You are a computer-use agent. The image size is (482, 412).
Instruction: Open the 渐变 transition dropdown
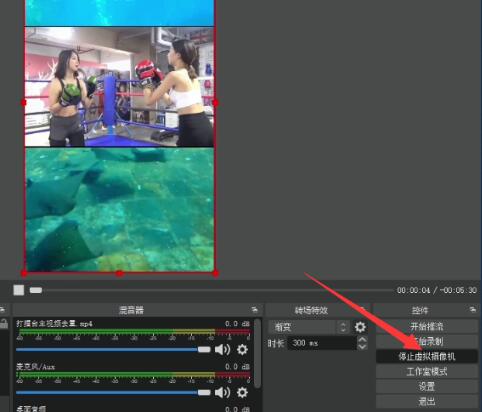coord(309,327)
